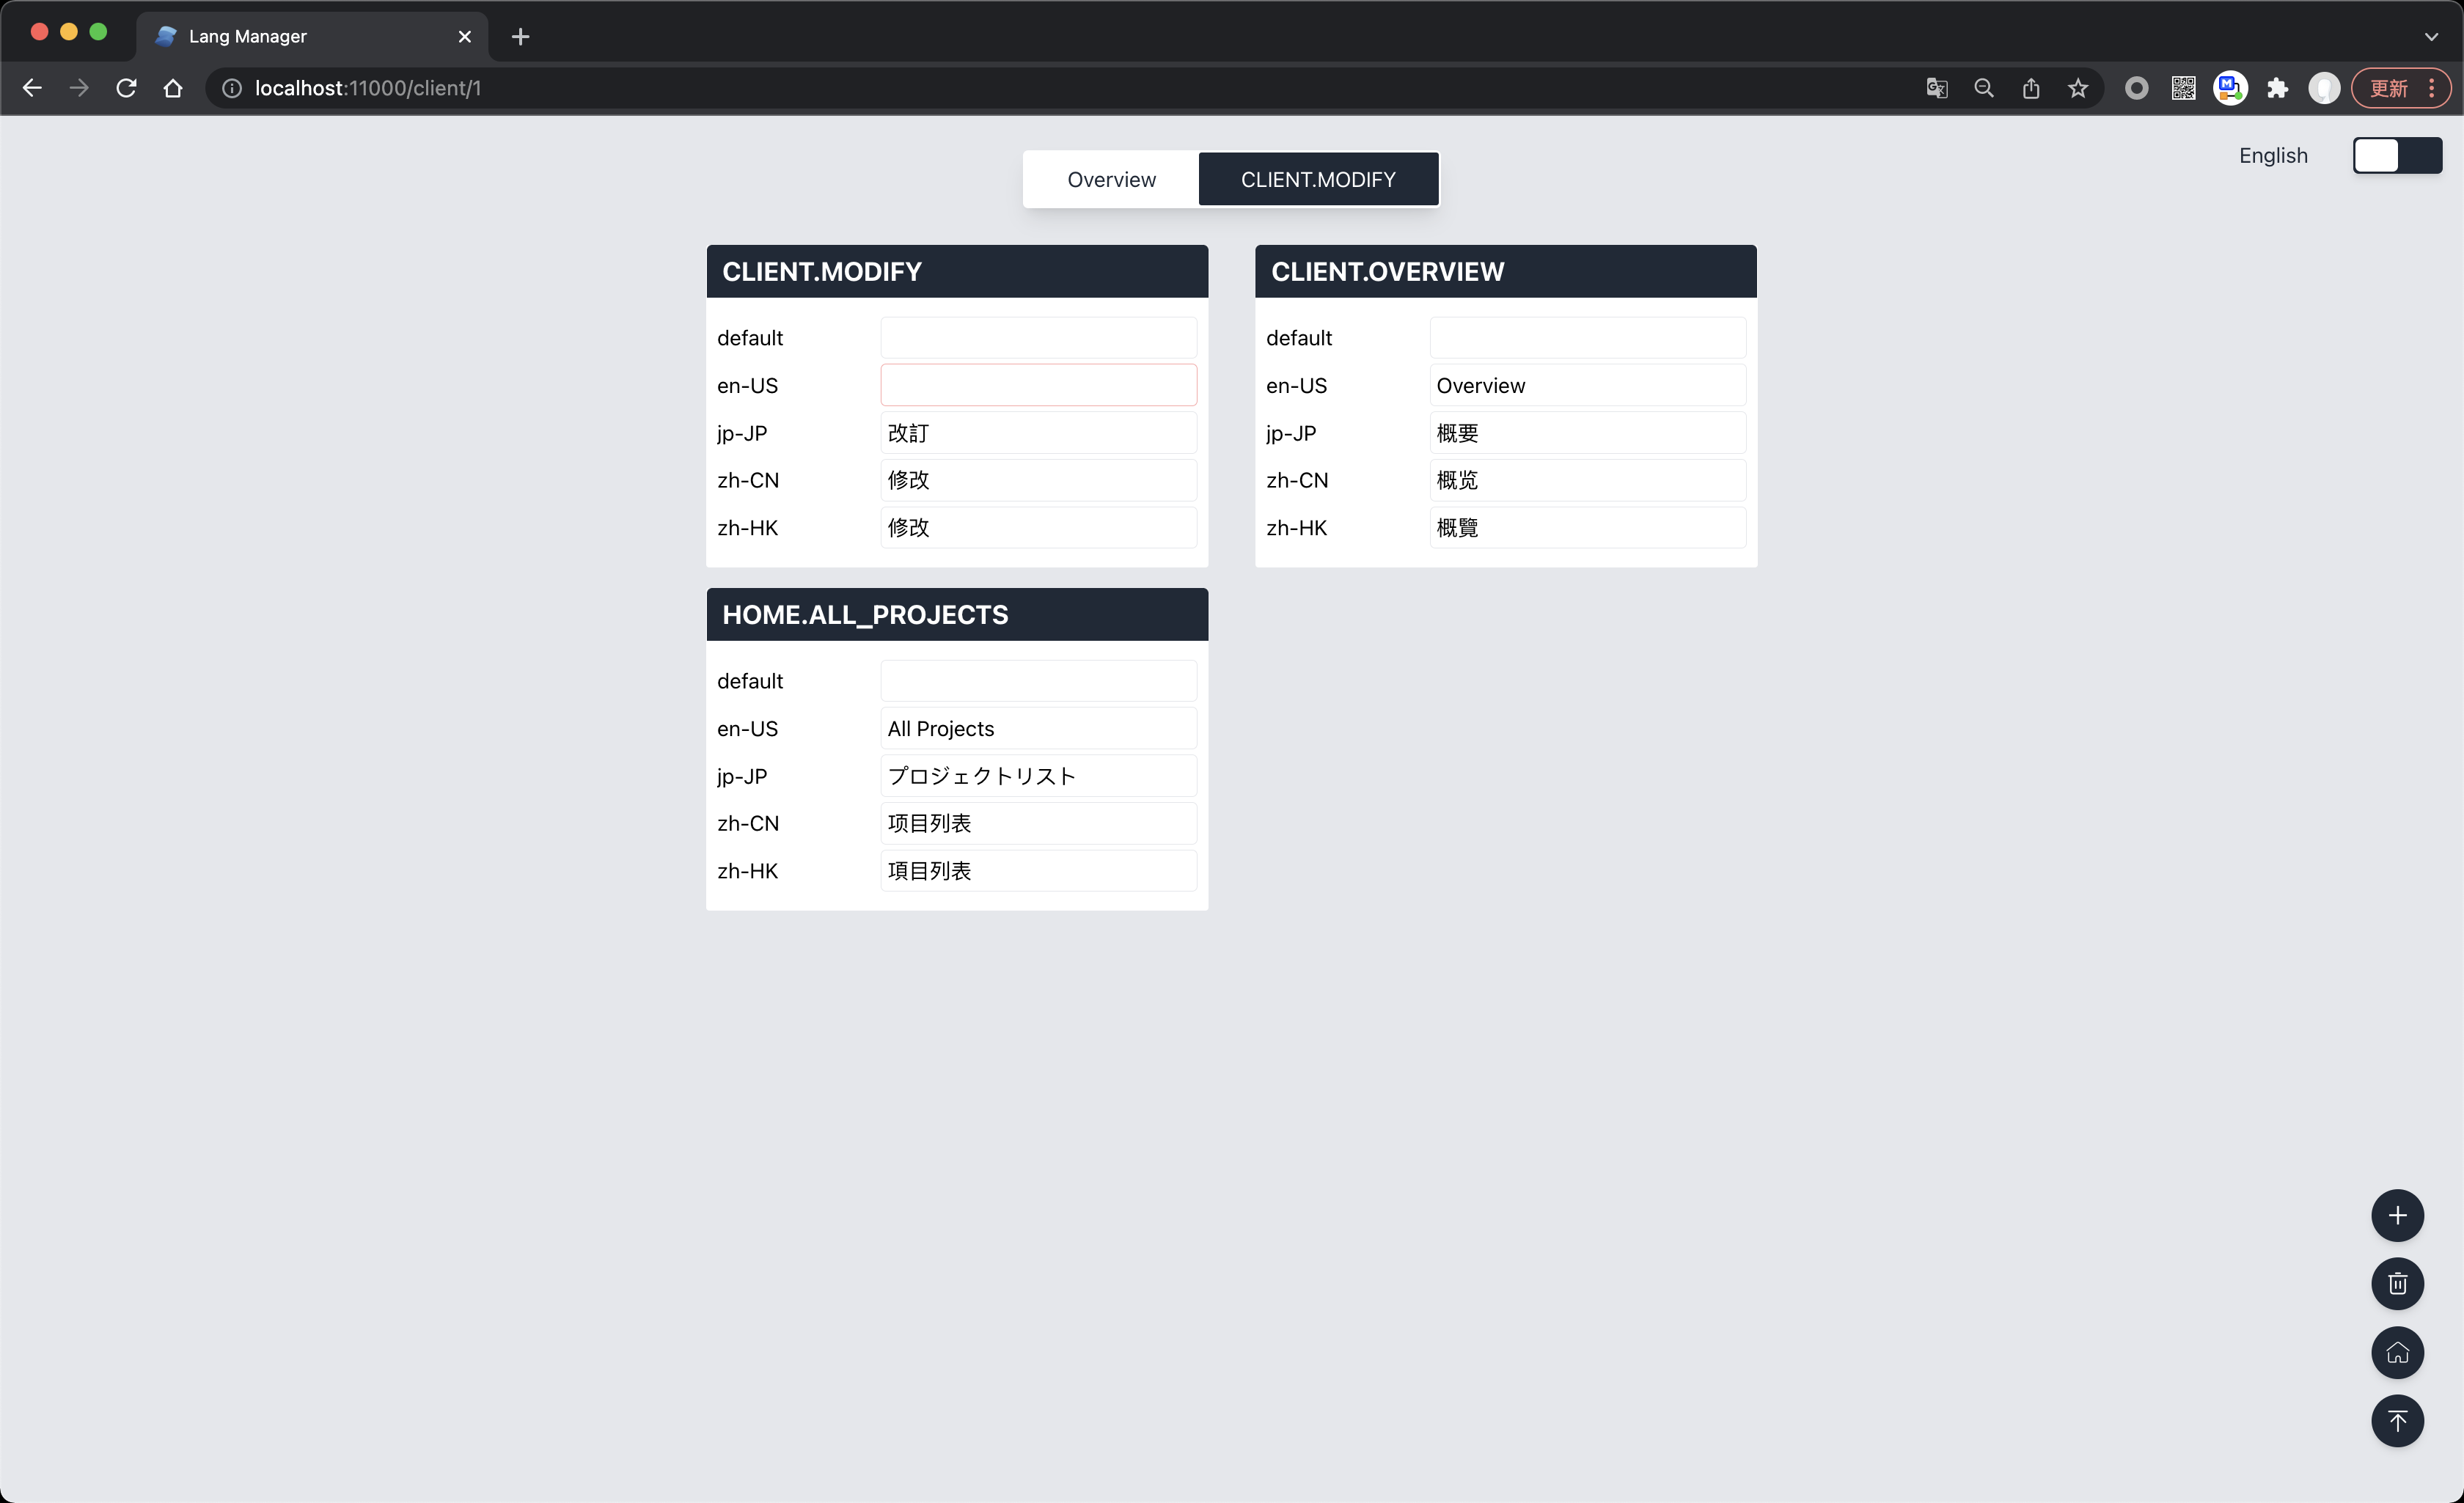Open the English language selector
This screenshot has width=2464, height=1503.
(x=2272, y=155)
